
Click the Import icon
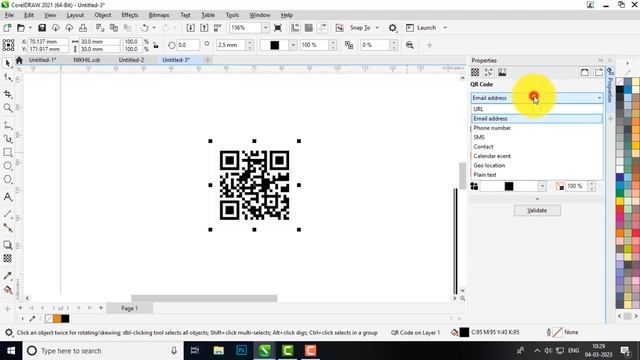[190, 28]
